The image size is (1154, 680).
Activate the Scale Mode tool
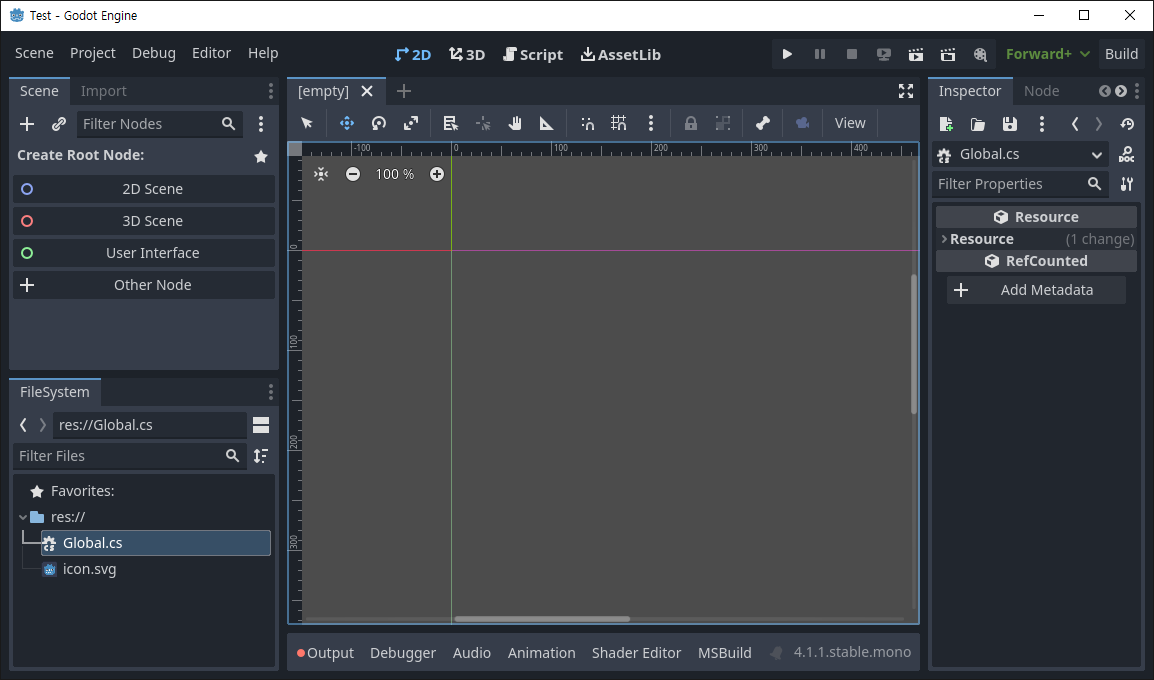pos(411,123)
